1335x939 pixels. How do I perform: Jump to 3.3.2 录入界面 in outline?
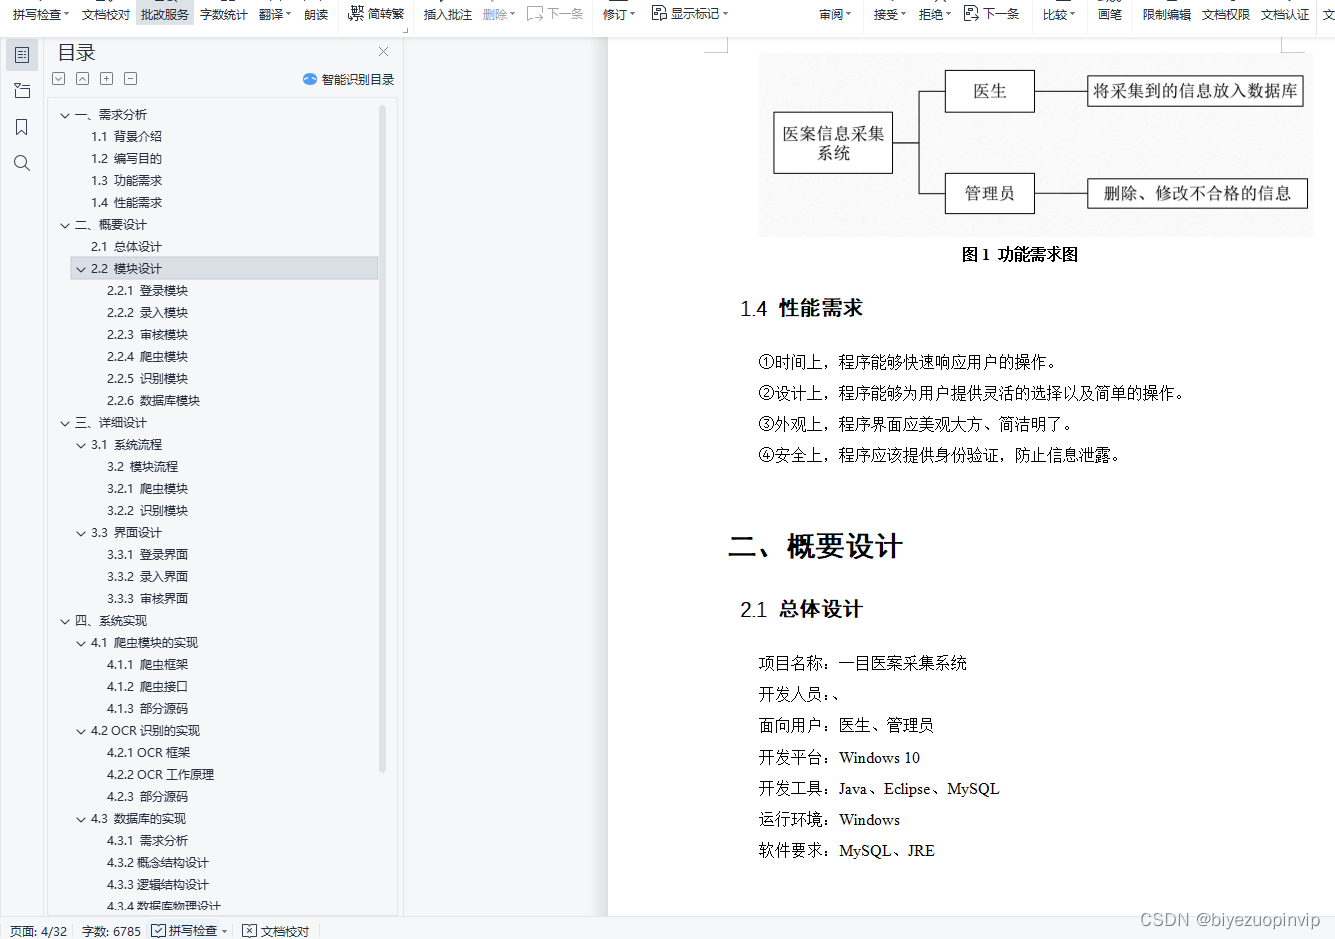[x=147, y=577]
